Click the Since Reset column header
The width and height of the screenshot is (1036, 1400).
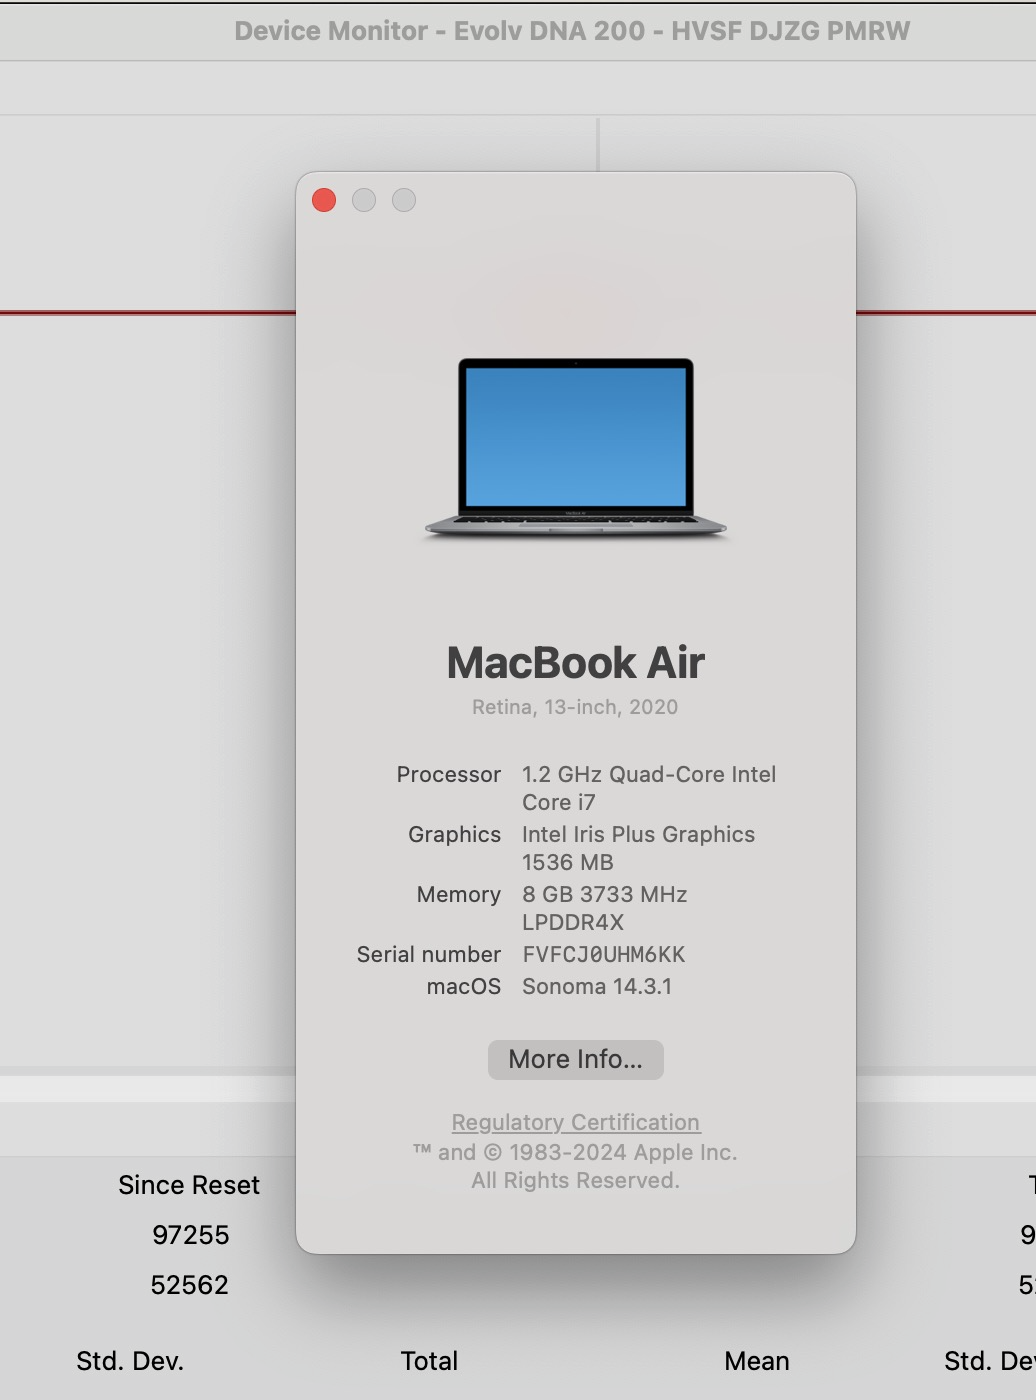(x=189, y=1185)
